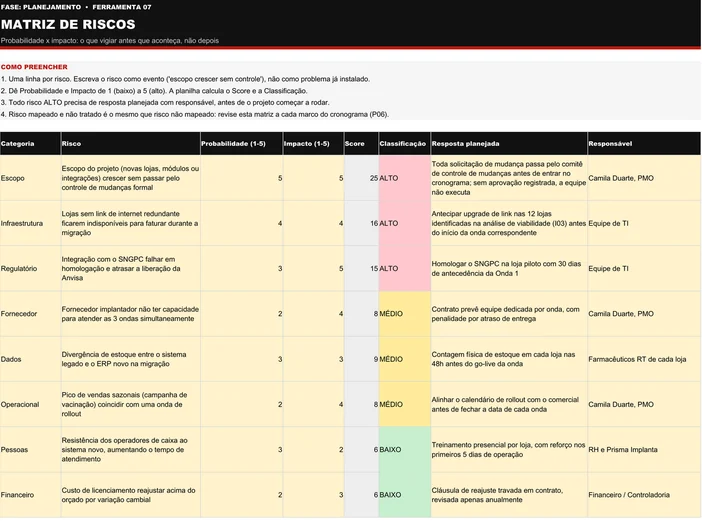Click 'Camila Duarte, PMO' in Escopo row
The image size is (702, 521).
pyautogui.click(x=621, y=178)
